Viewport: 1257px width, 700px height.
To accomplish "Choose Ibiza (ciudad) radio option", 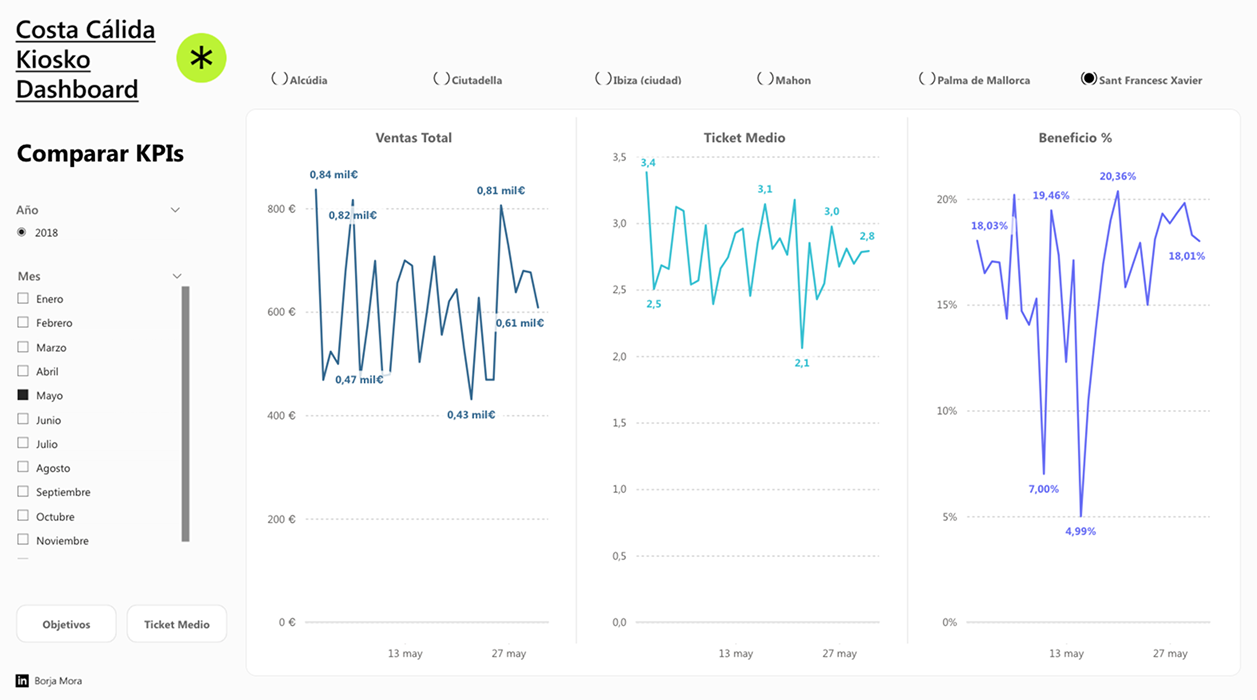I will pos(603,79).
